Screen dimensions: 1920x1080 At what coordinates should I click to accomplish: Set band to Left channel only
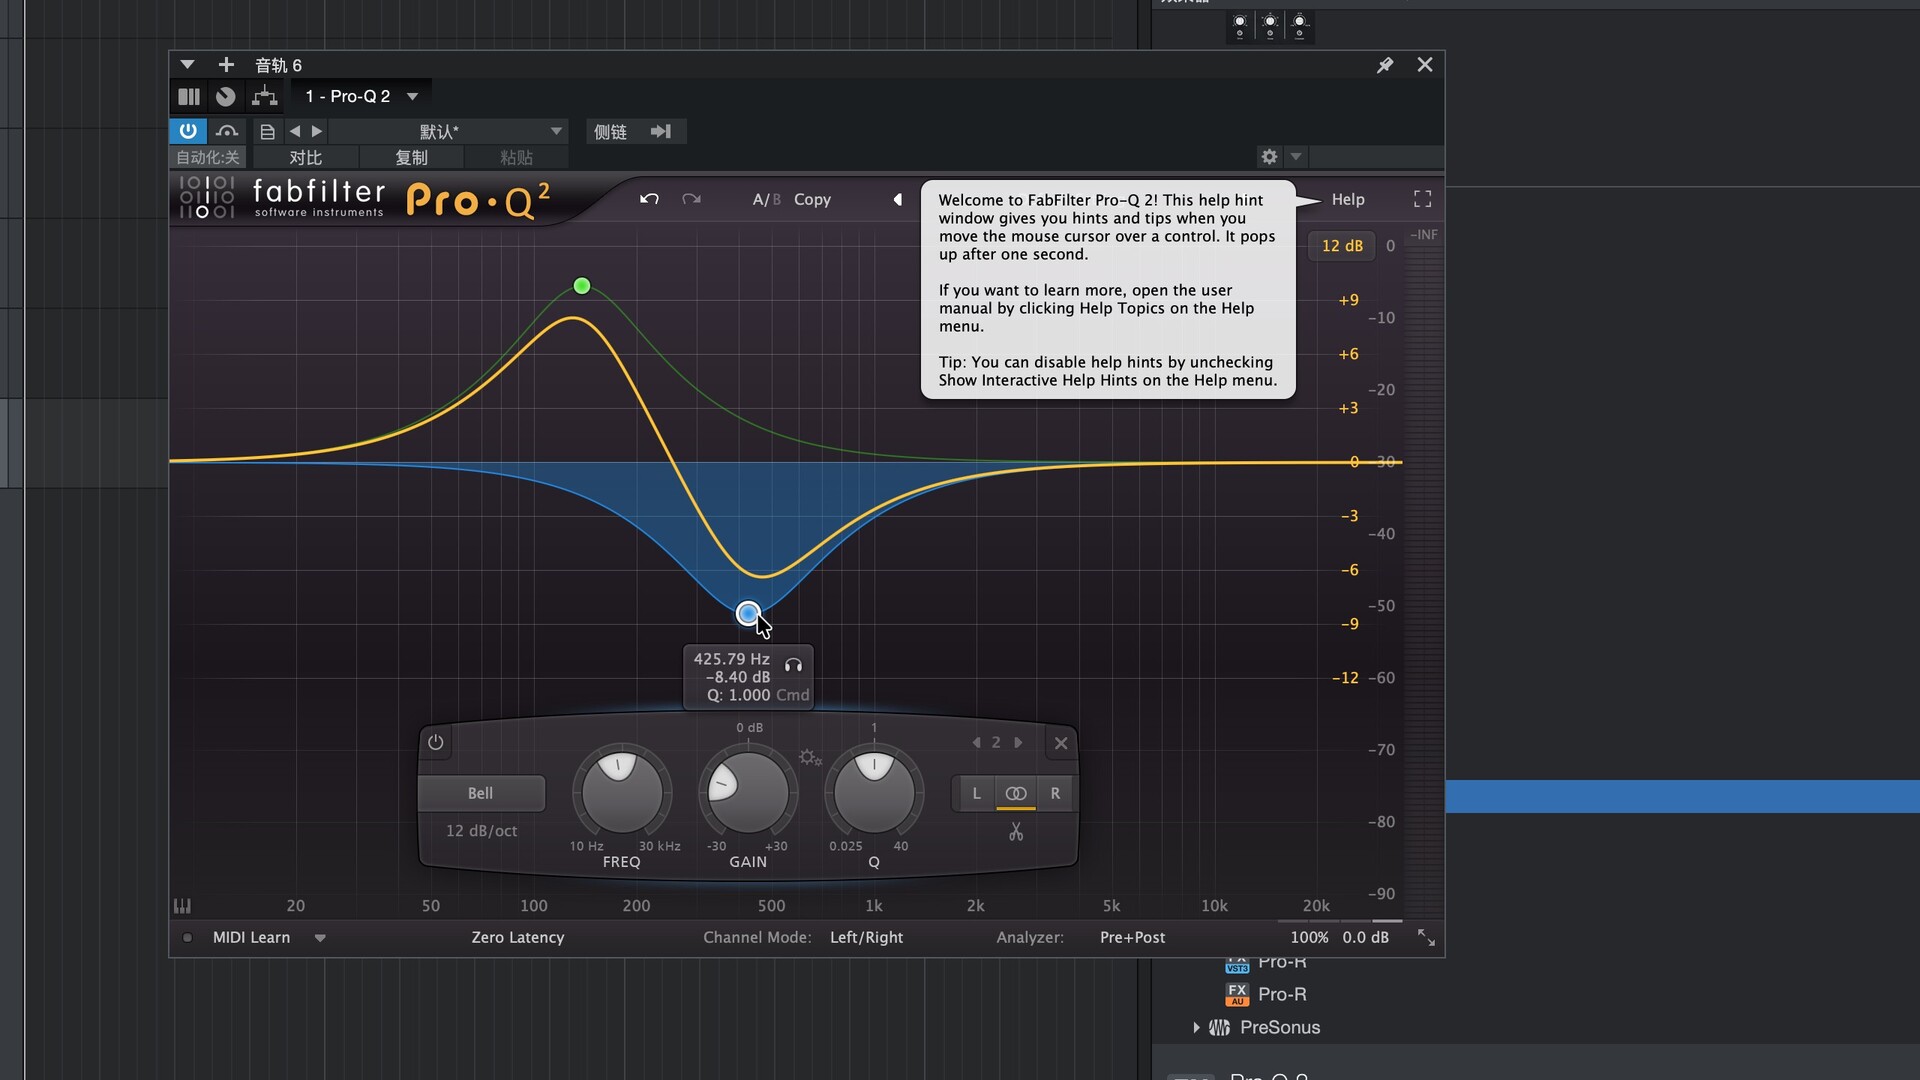976,793
